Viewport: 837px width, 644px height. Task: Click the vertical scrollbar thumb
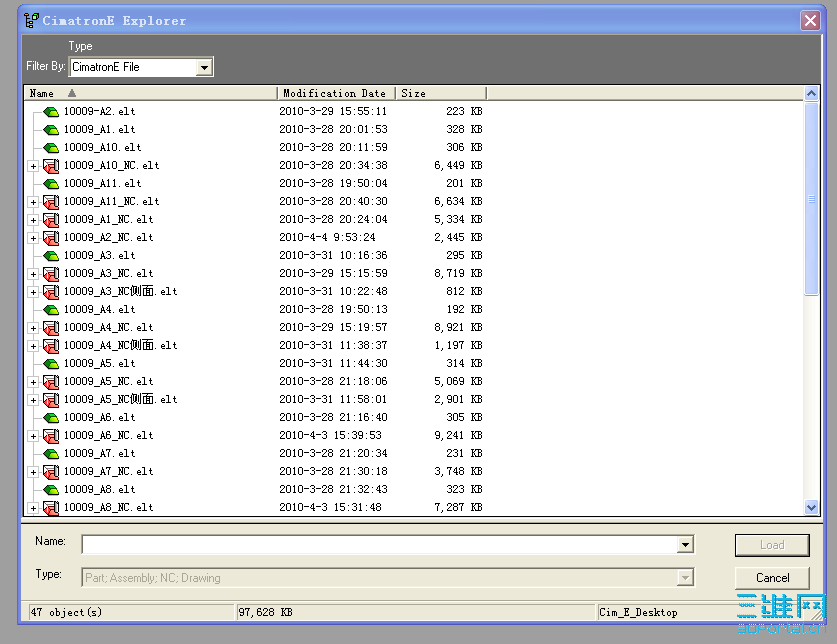(x=811, y=199)
